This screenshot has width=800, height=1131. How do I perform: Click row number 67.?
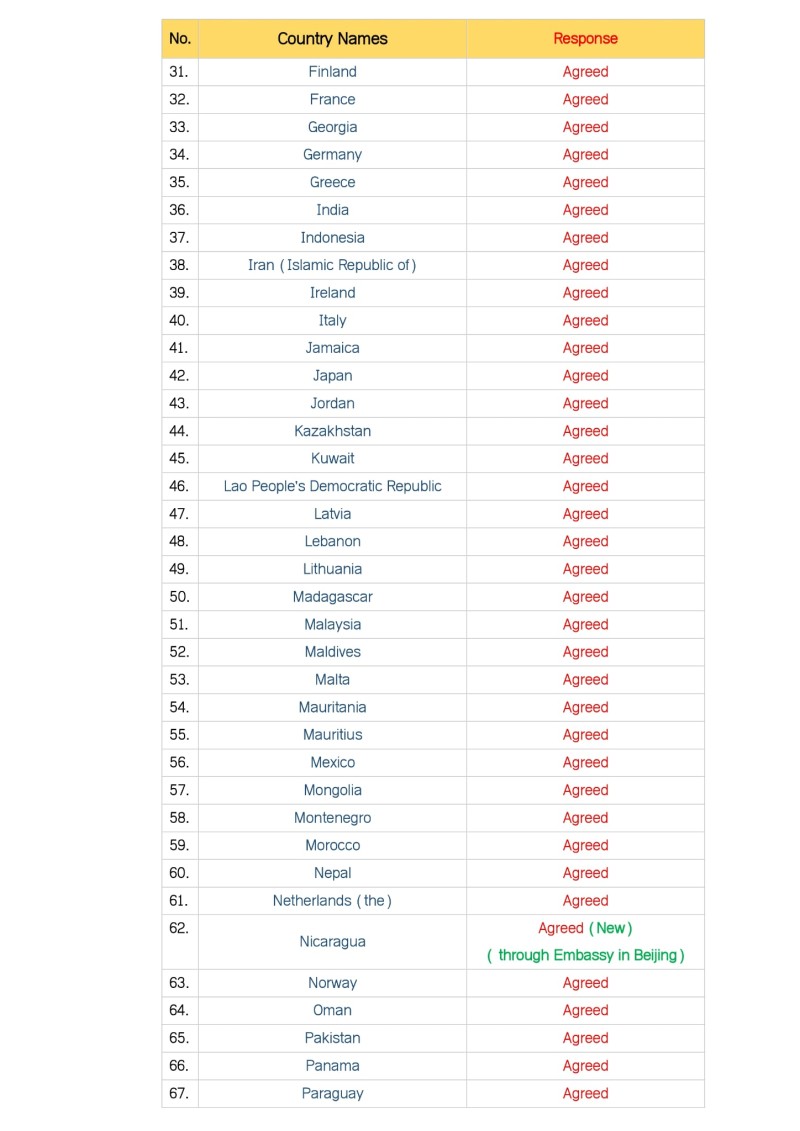click(179, 1093)
